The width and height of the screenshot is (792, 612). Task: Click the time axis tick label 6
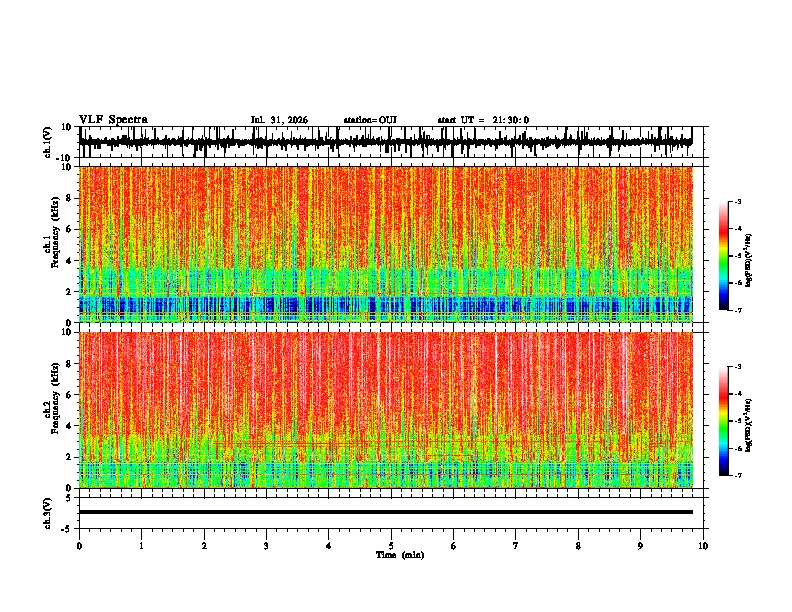[x=454, y=546]
